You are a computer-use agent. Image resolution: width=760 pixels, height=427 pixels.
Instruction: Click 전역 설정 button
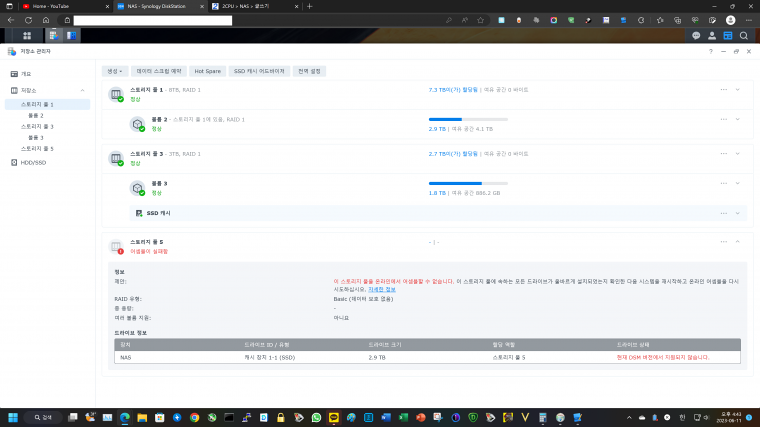pos(309,71)
